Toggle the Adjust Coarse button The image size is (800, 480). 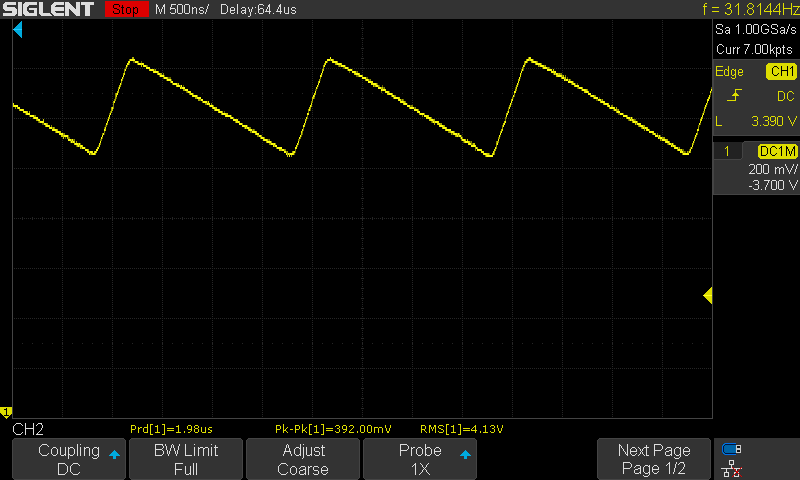303,459
